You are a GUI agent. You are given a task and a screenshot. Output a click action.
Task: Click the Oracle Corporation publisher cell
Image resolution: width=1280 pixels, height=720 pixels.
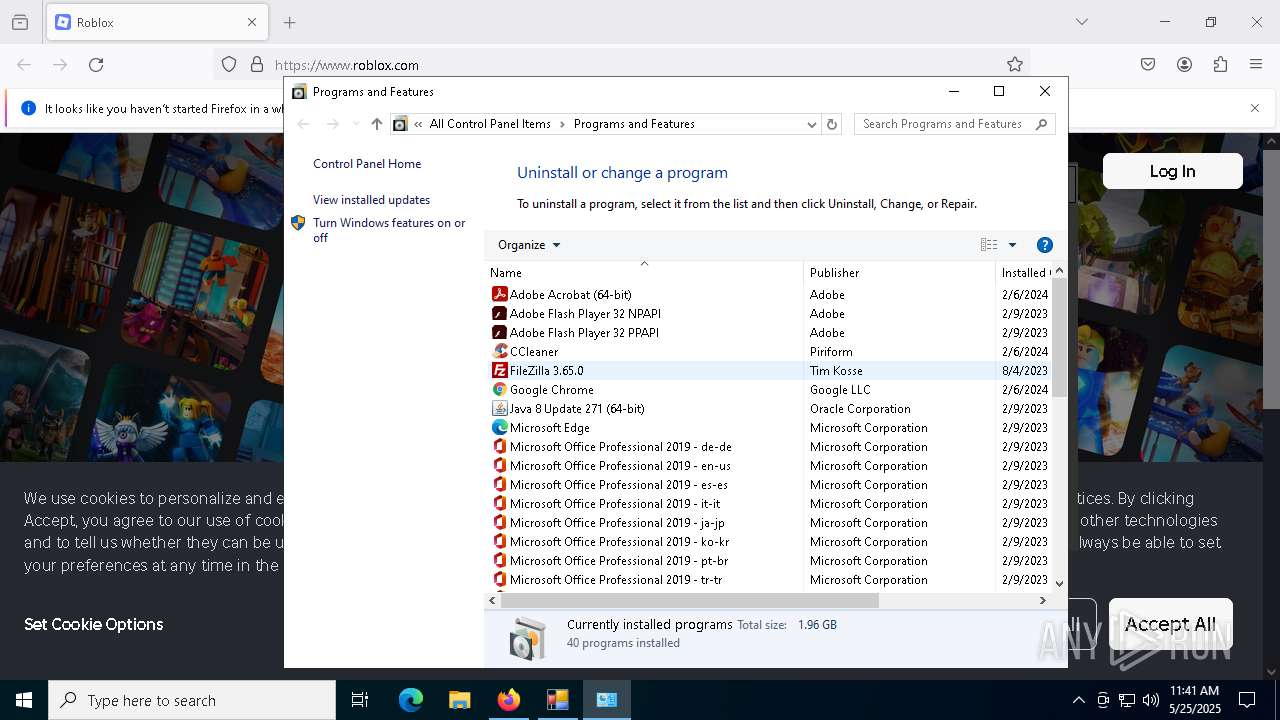[860, 408]
